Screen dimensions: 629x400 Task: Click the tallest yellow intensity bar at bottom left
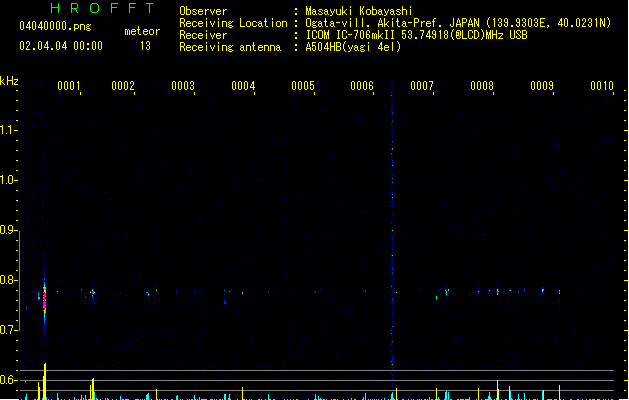coord(45,381)
